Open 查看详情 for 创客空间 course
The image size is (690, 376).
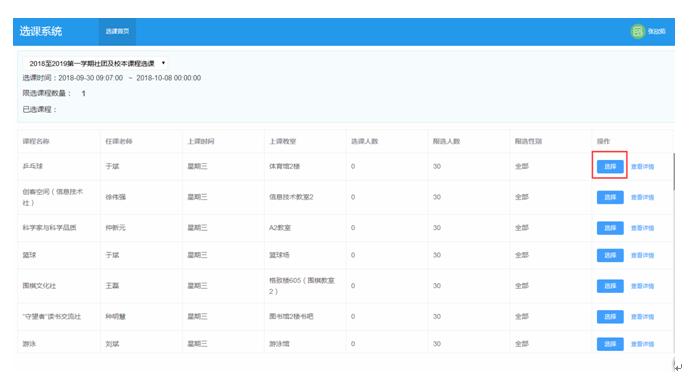point(642,197)
